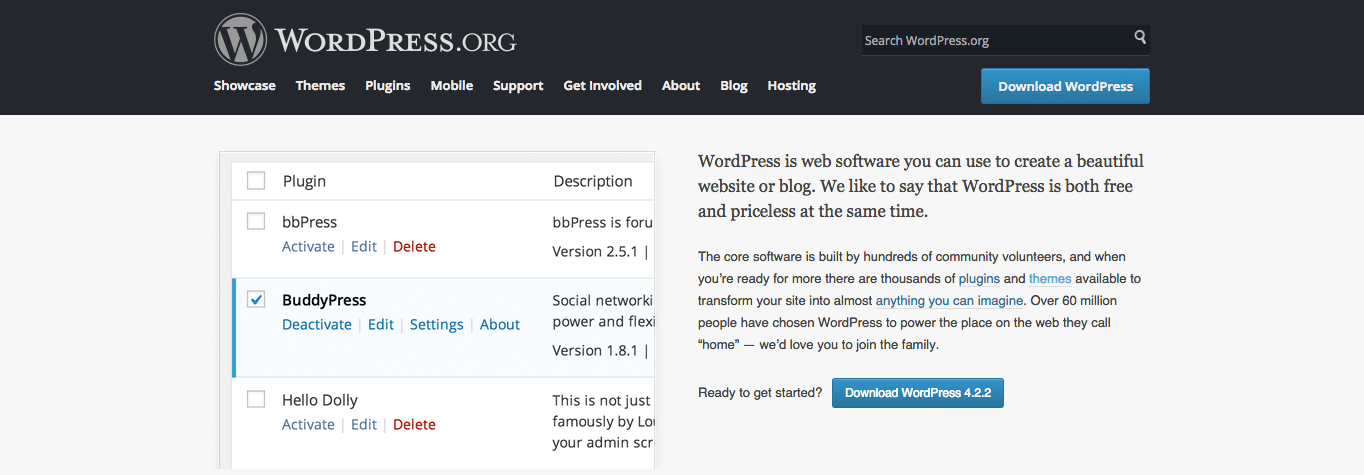
Task: Uncheck the BuddyPress plugin checkbox
Action: (x=256, y=299)
